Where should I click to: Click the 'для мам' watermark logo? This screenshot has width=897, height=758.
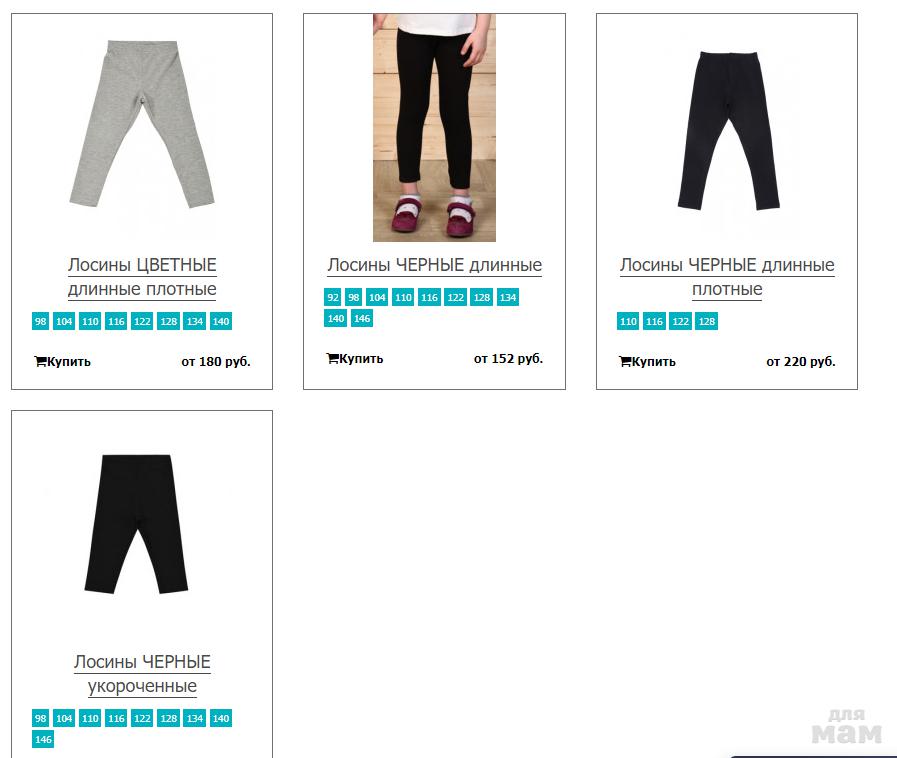pos(846,727)
